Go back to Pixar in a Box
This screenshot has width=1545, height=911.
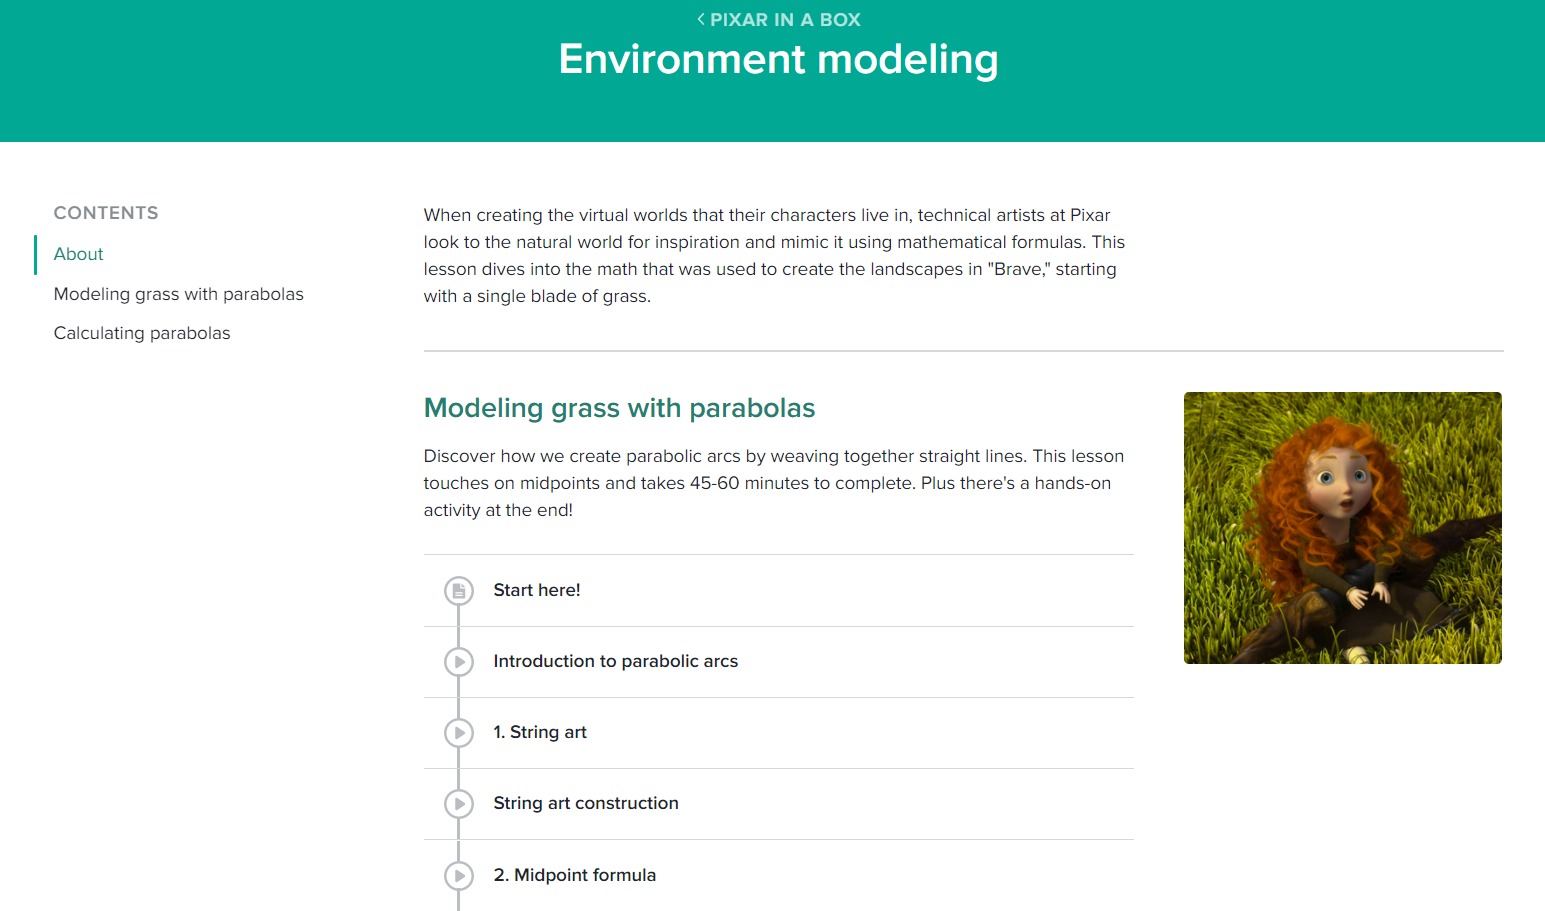(784, 20)
